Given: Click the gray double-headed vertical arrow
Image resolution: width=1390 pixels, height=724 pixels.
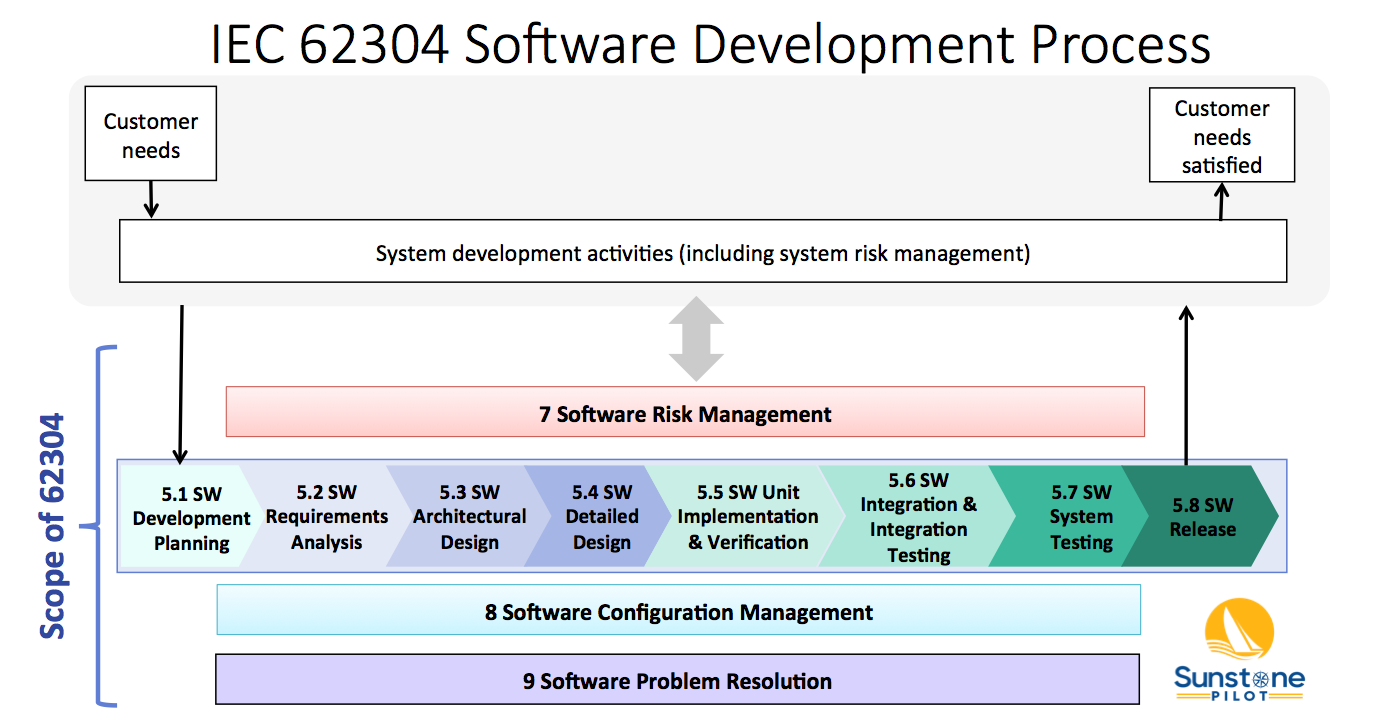Looking at the screenshot, I should tap(696, 338).
